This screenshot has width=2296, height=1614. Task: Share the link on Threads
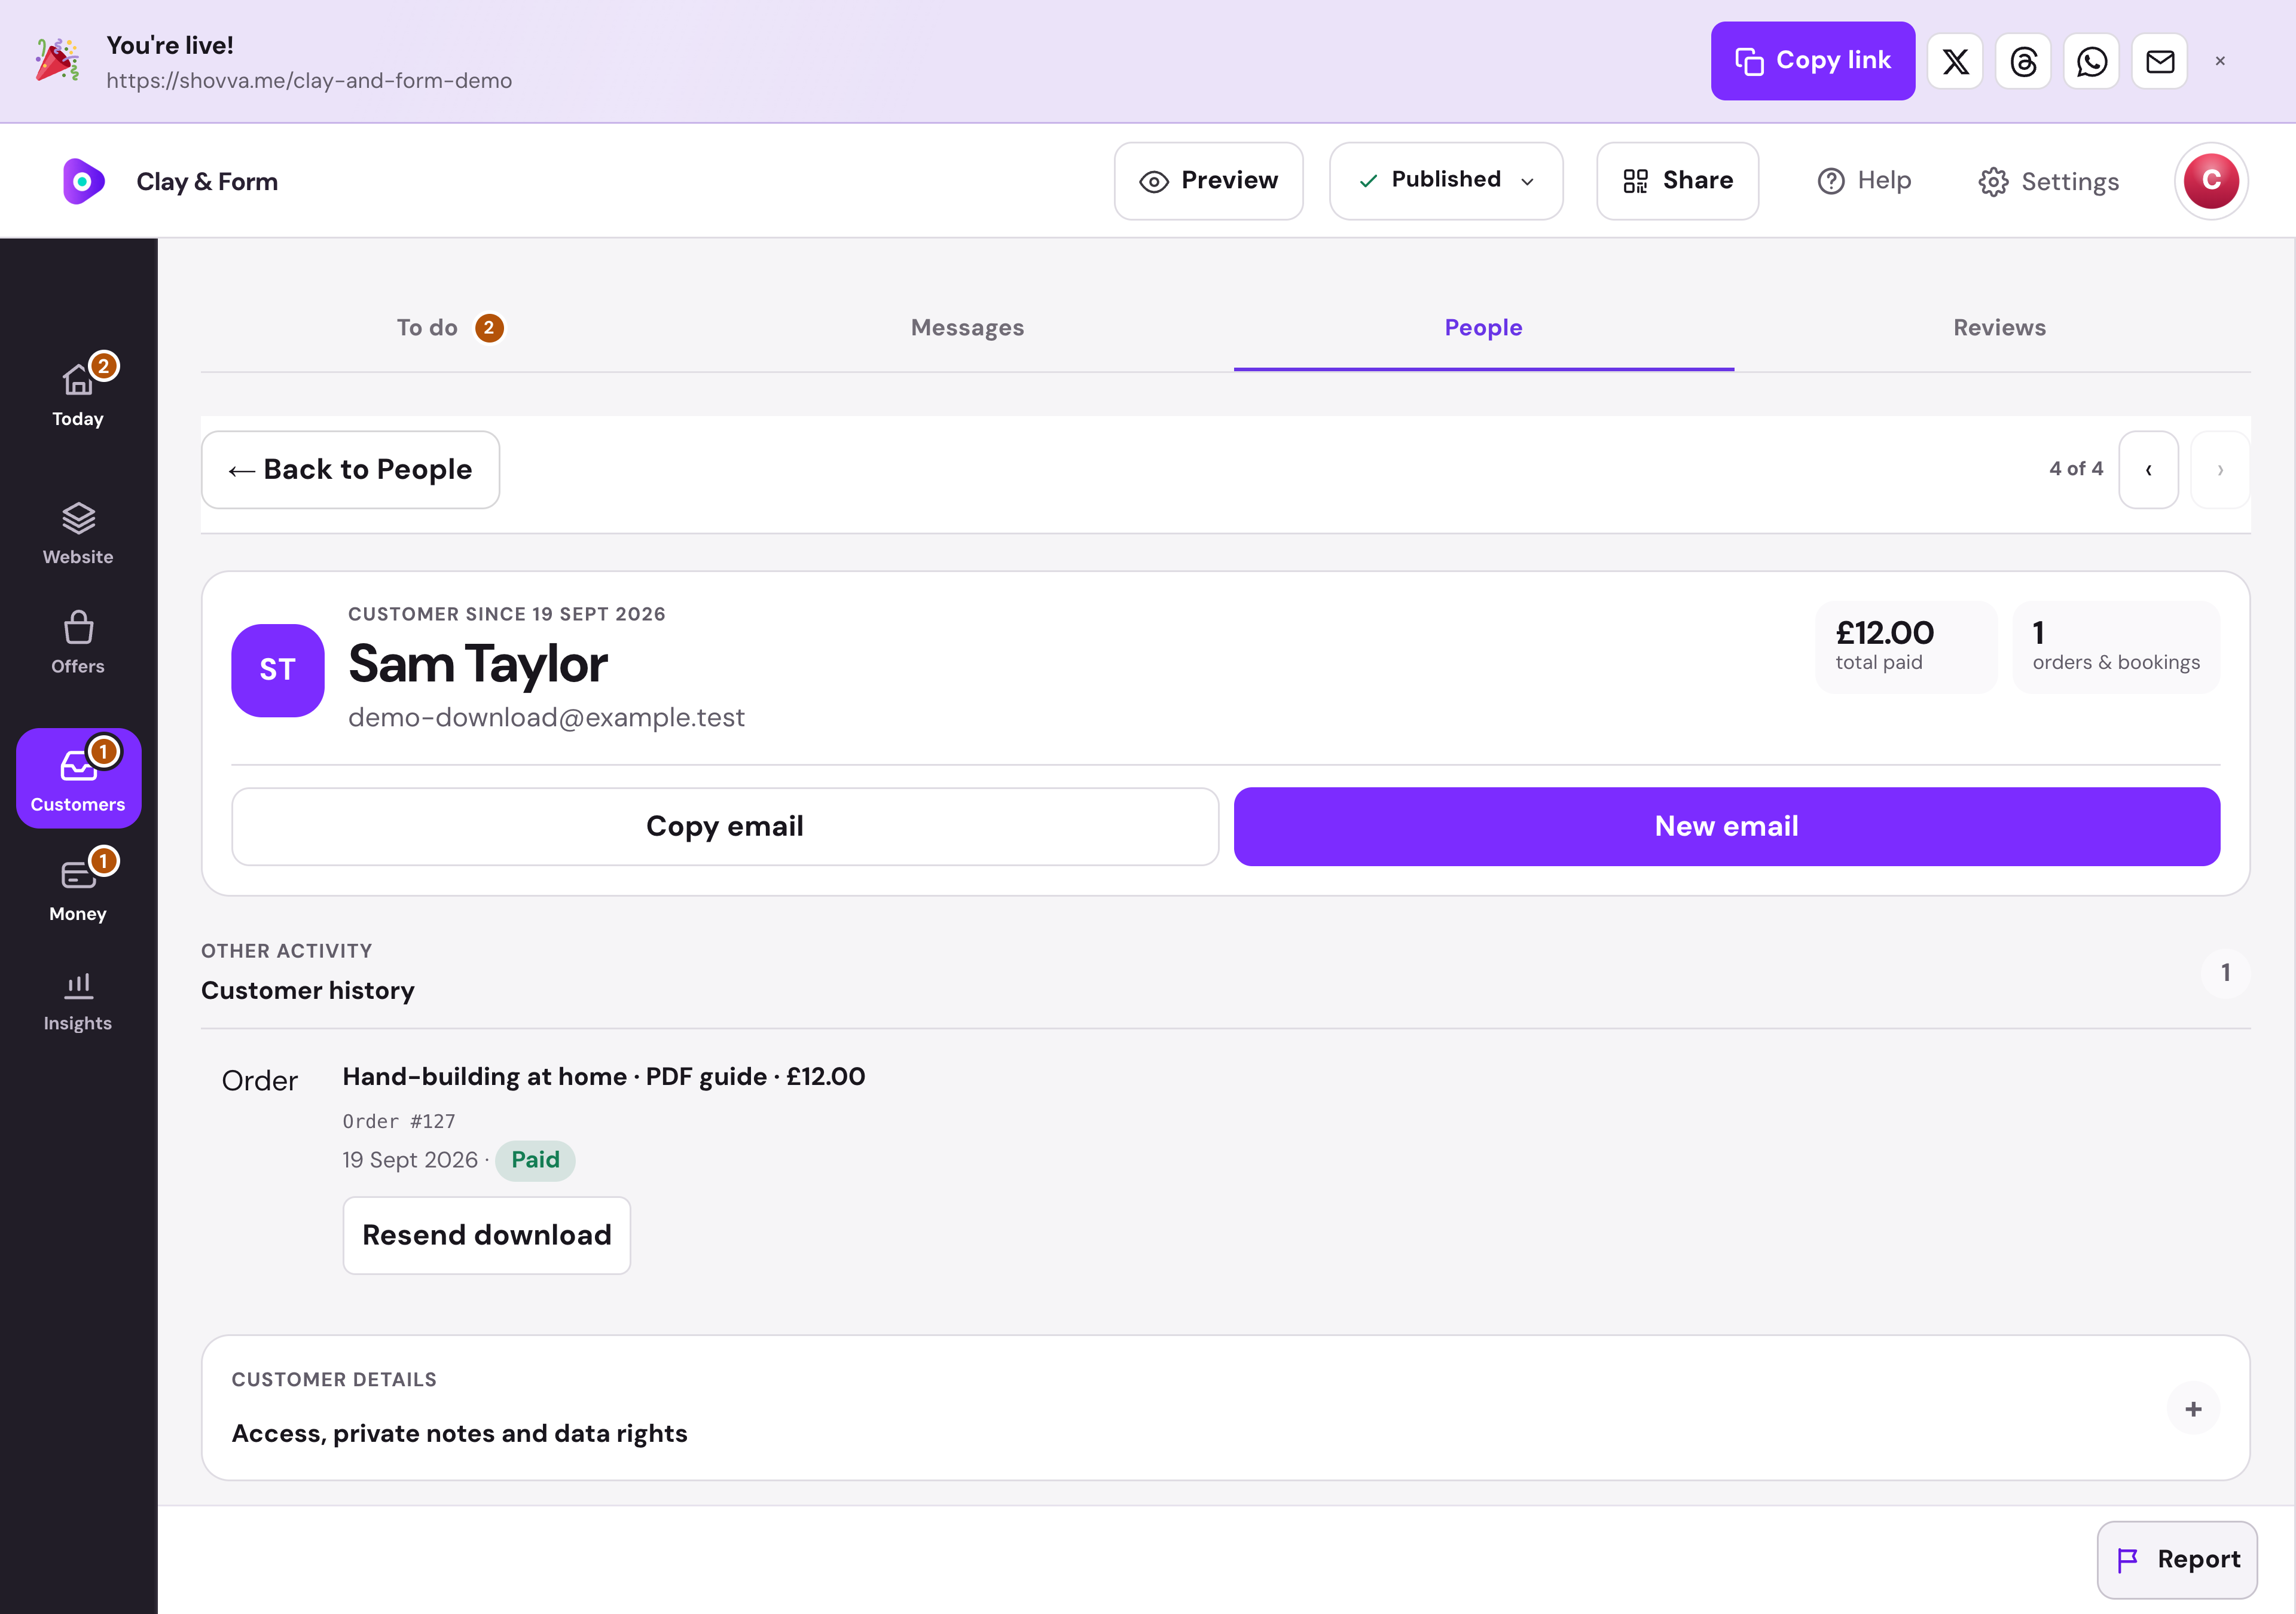2023,61
